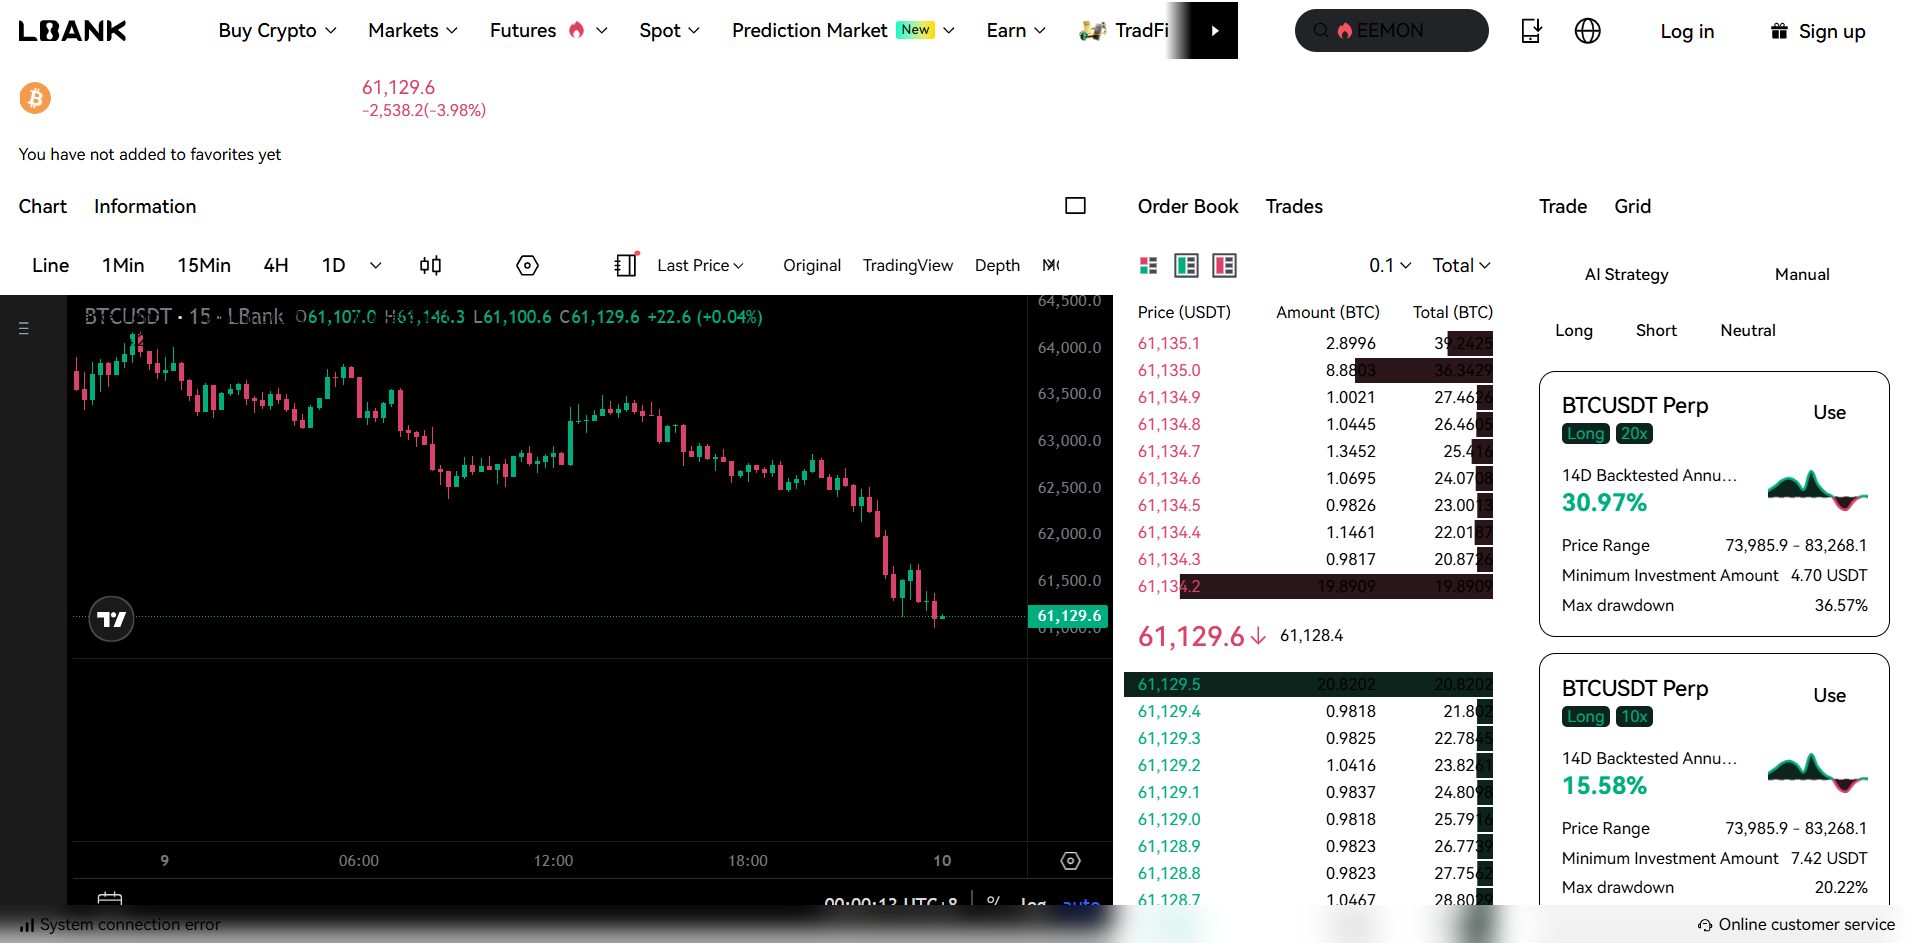The width and height of the screenshot is (1905, 943).
Task: Select Manual mode
Action: pyautogui.click(x=1802, y=274)
